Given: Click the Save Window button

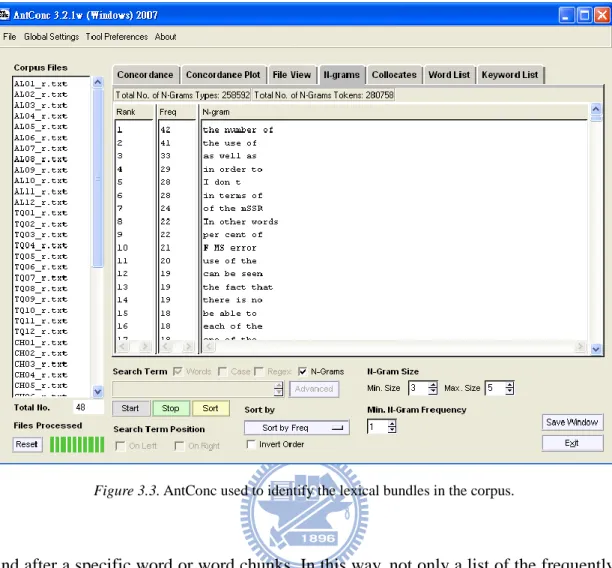Looking at the screenshot, I should coord(572,422).
